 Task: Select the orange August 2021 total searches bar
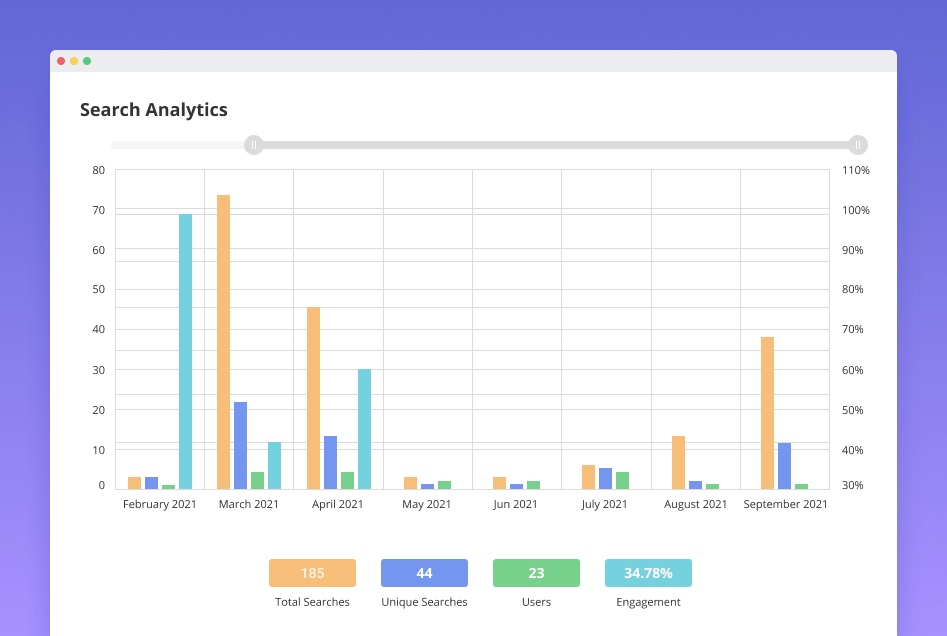pos(678,462)
